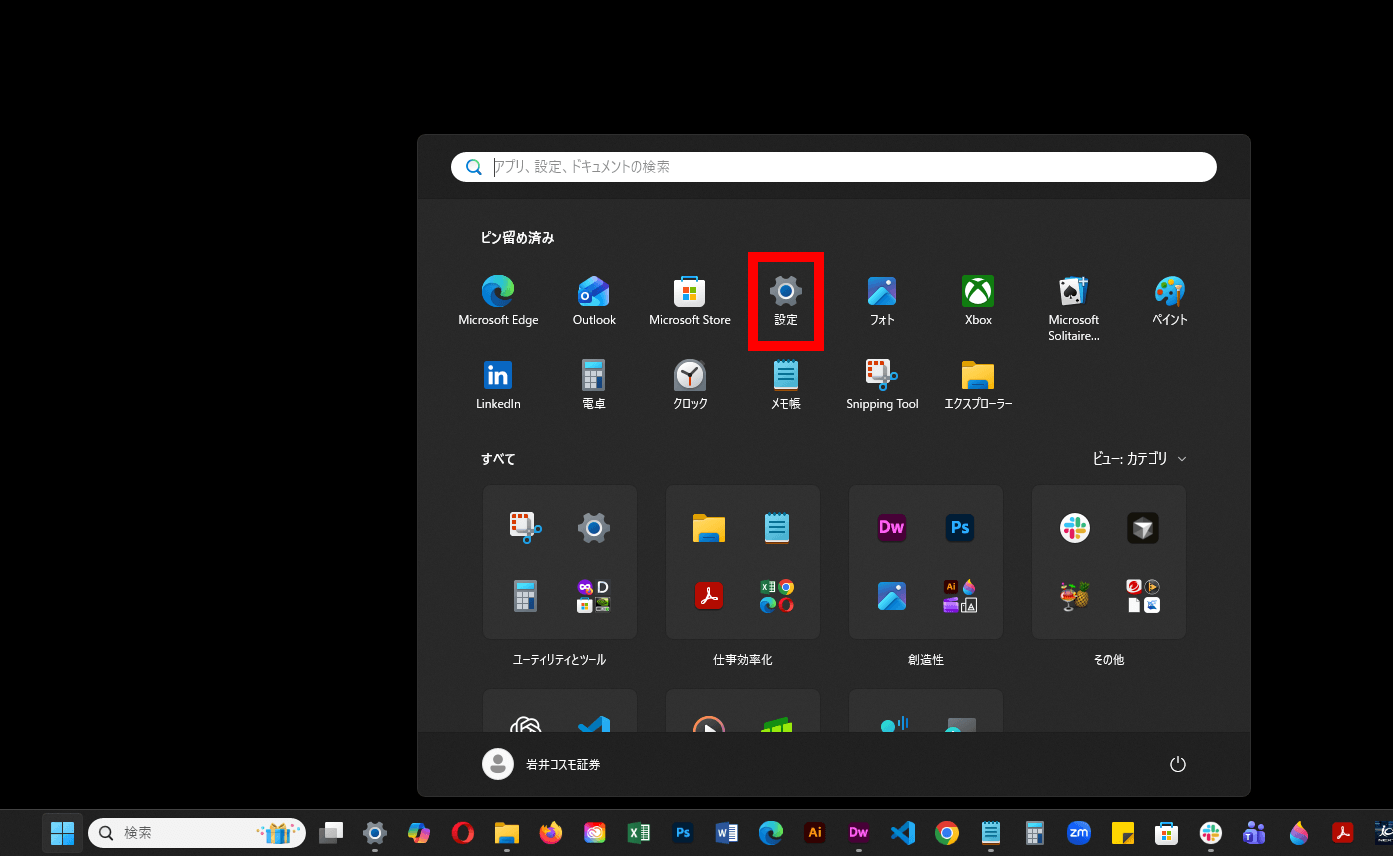
Task: Open Adobe Creative Cloud from taskbar
Action: point(595,833)
